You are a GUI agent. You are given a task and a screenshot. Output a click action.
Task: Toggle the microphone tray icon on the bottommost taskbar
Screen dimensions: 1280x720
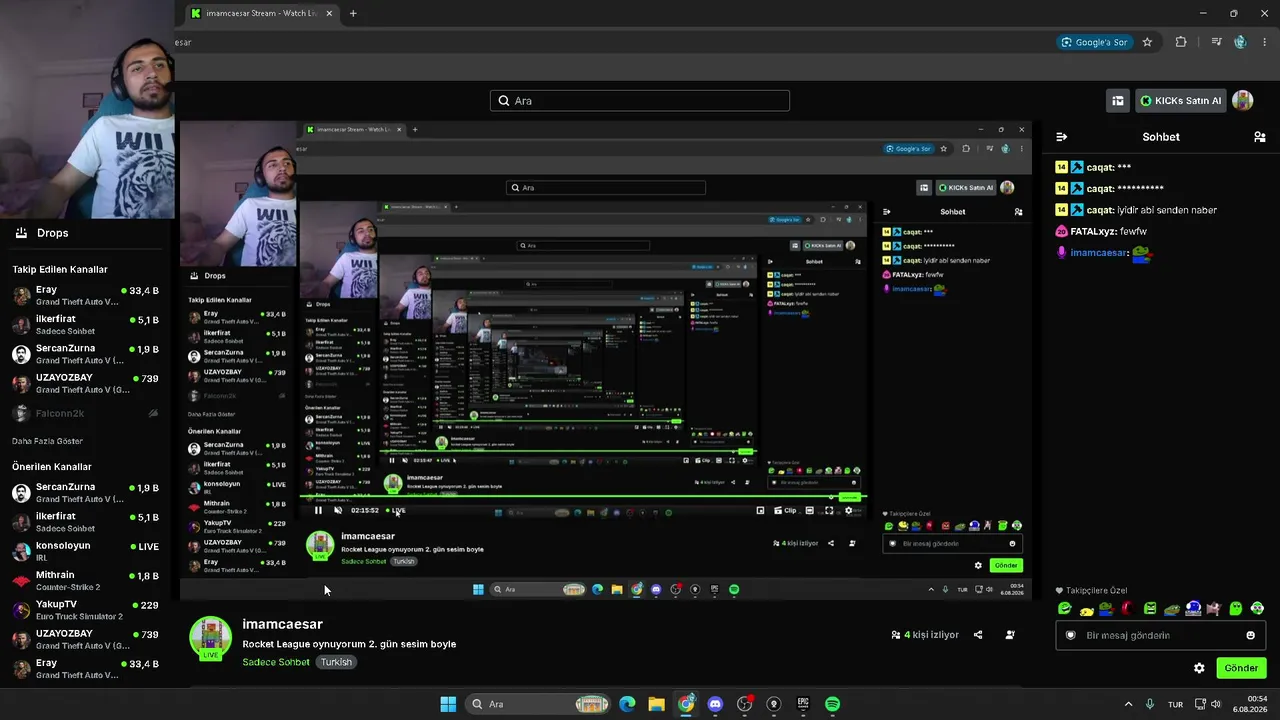[1150, 704]
